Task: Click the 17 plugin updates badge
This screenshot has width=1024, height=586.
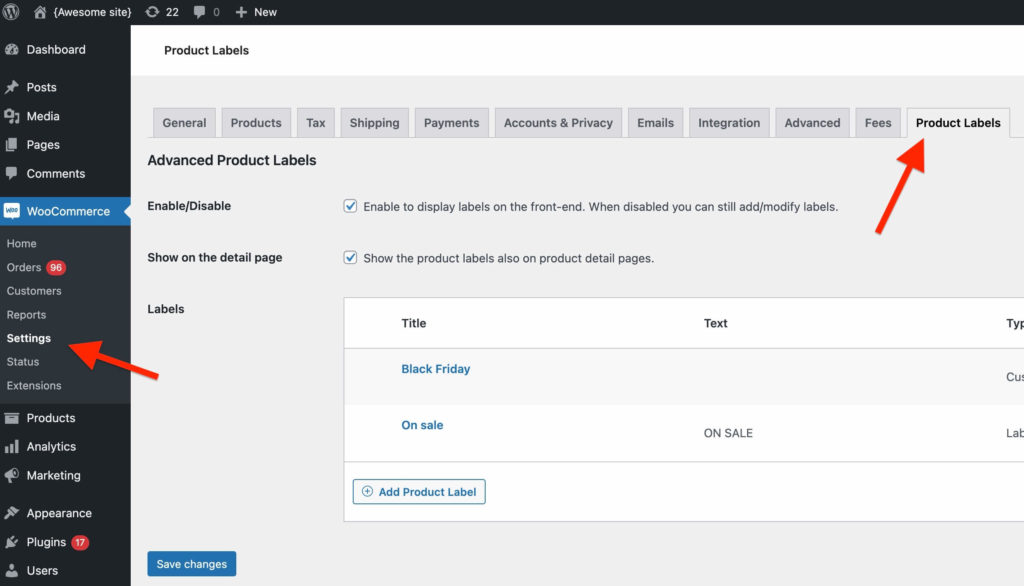Action: (x=80, y=542)
